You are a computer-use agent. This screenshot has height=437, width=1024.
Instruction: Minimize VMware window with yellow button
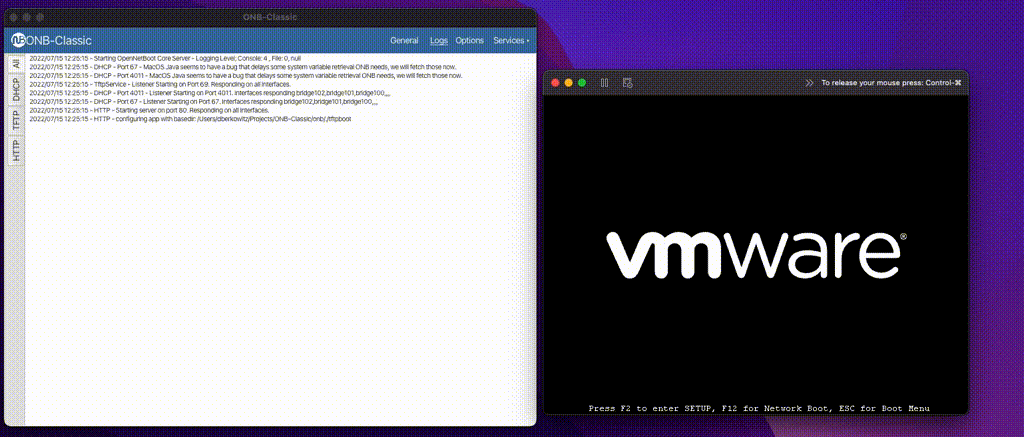tap(569, 83)
